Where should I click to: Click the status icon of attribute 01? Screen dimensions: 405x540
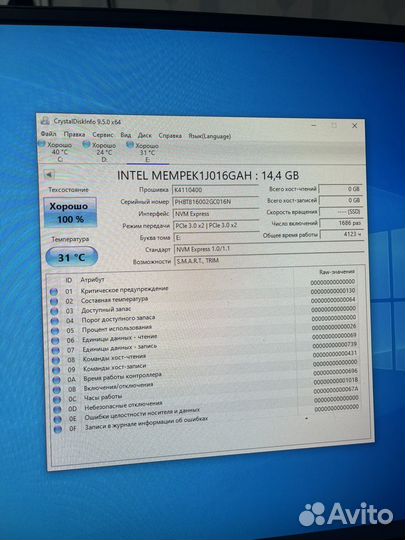(x=54, y=292)
